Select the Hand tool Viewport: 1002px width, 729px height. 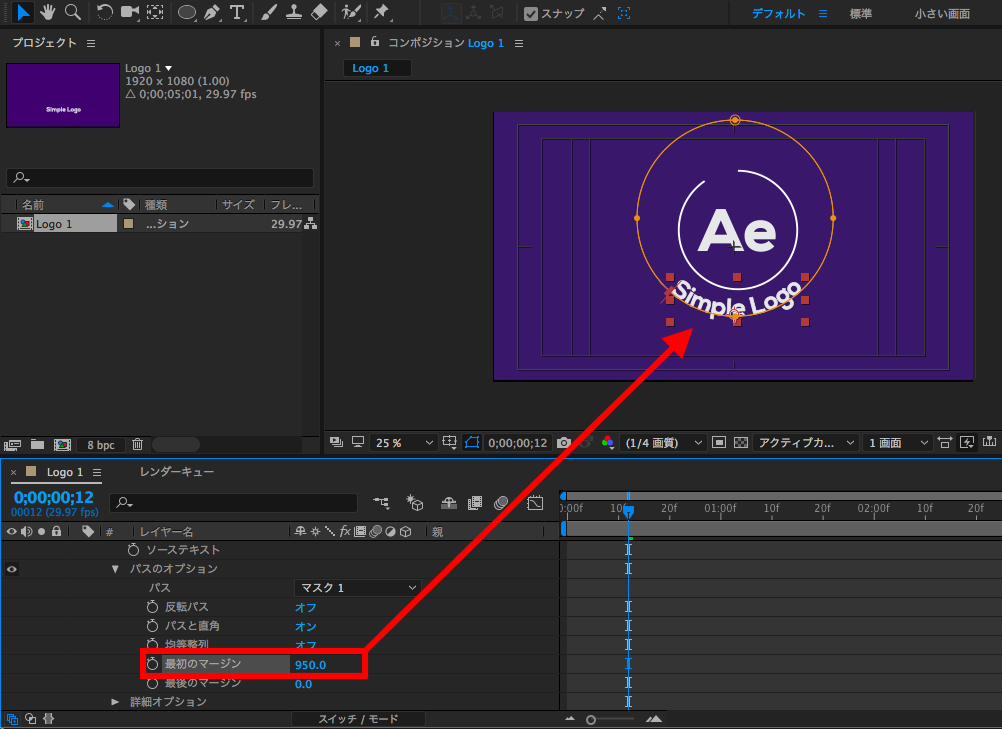click(x=48, y=13)
